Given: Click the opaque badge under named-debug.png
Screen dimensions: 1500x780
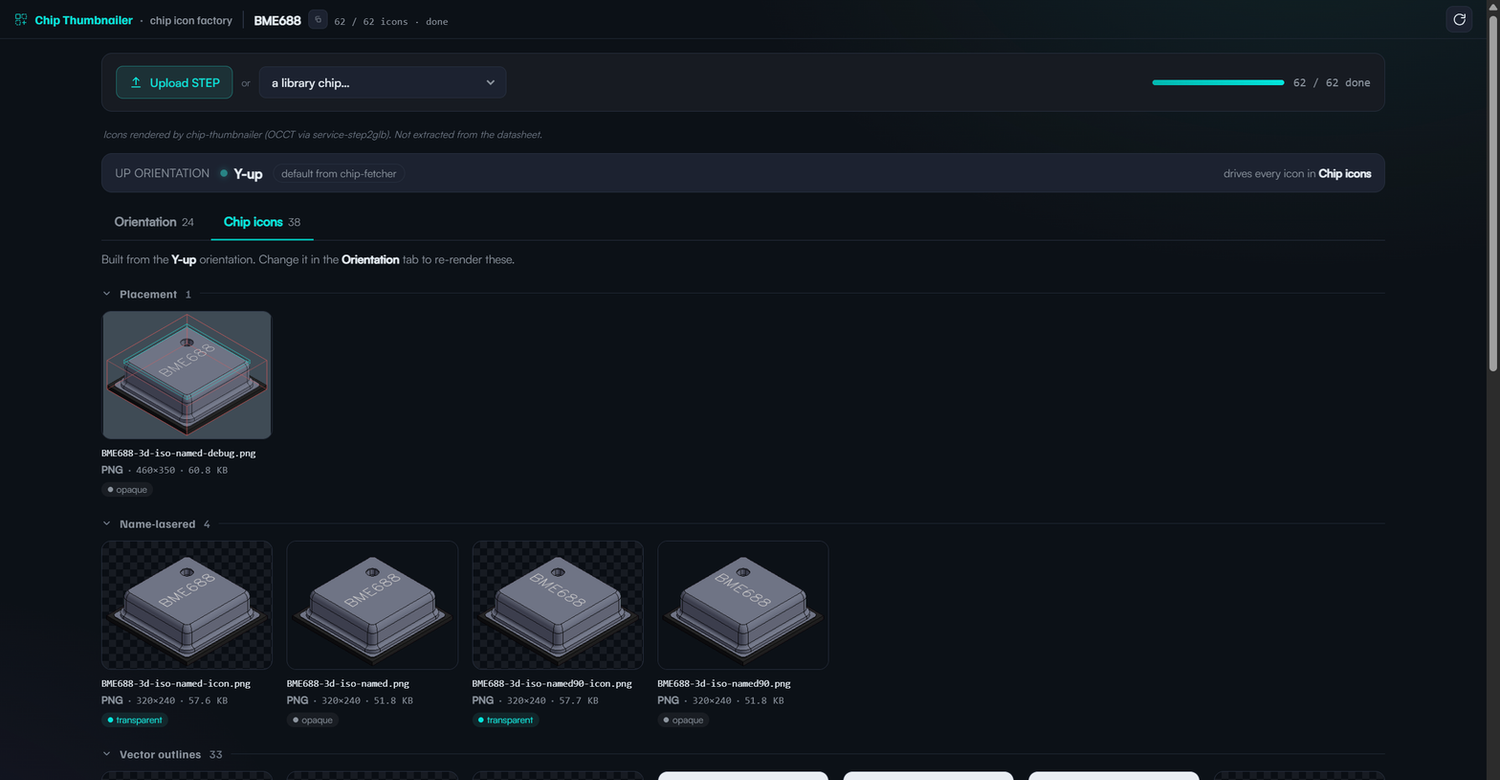Looking at the screenshot, I should [127, 490].
